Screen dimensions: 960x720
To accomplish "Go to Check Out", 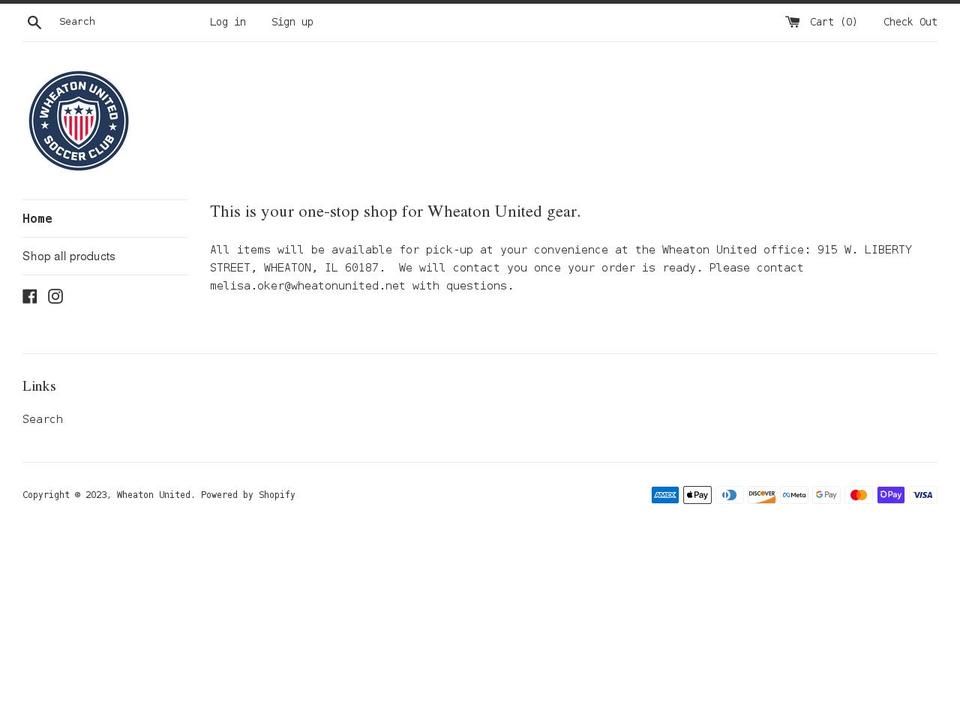I will point(910,22).
